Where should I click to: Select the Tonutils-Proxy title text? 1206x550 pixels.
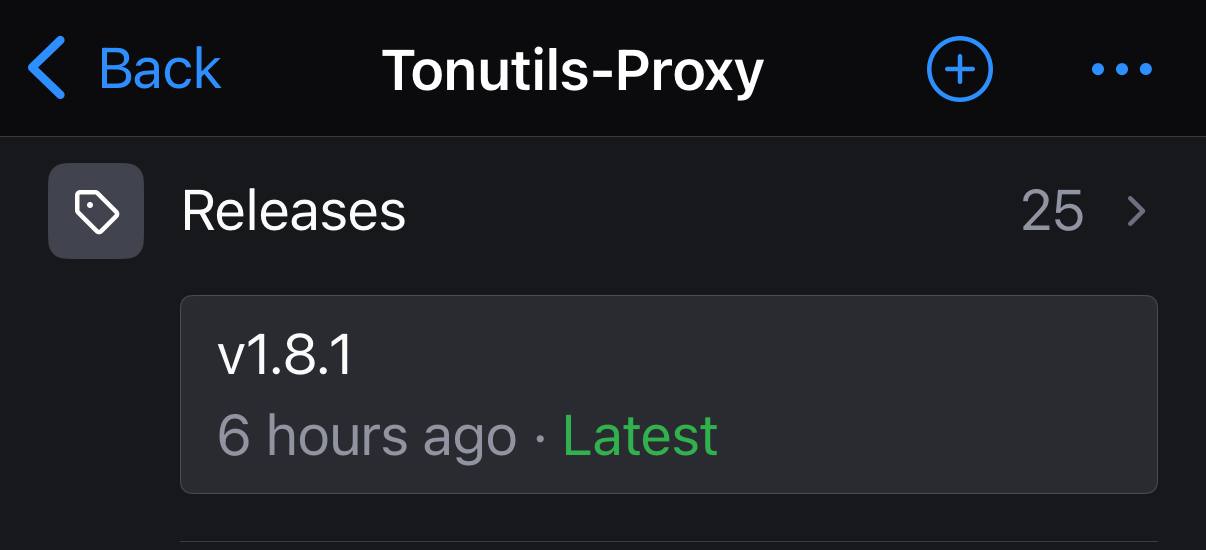point(573,70)
